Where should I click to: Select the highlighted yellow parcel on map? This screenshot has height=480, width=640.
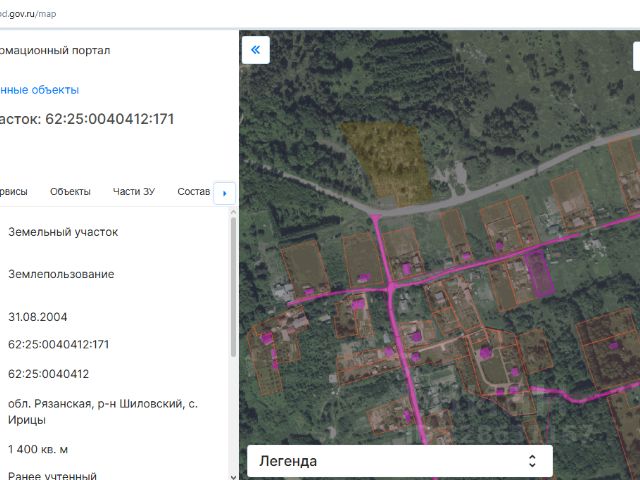[x=388, y=161]
